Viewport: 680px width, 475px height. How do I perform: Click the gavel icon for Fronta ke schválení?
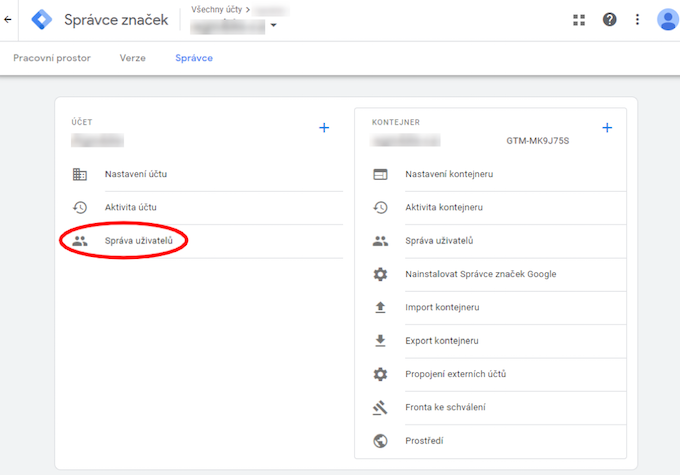(380, 407)
